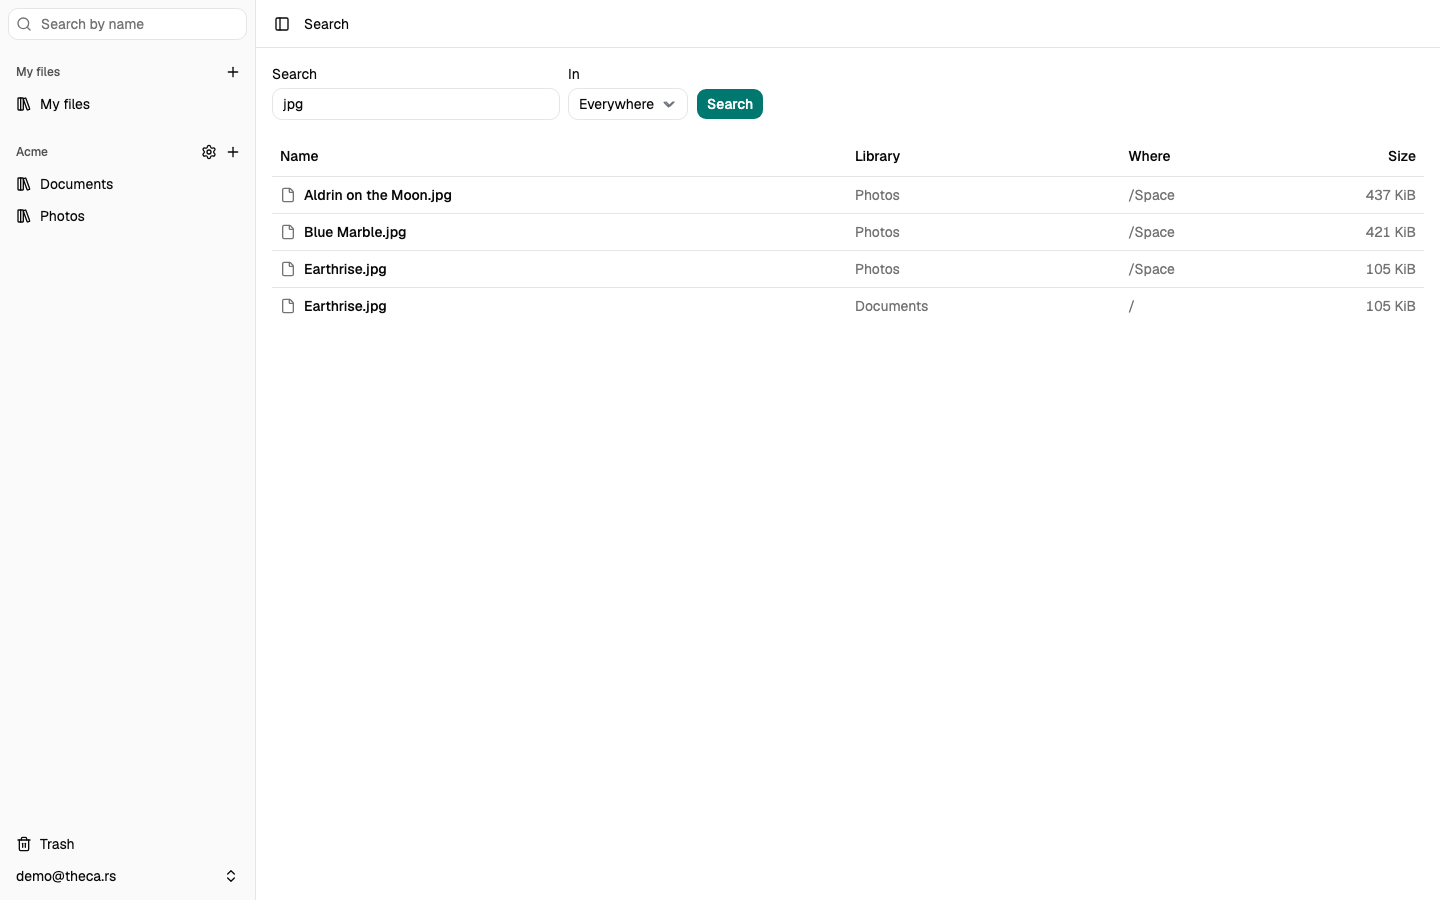The height and width of the screenshot is (900, 1440).
Task: Click the Photos library icon
Action: point(24,216)
